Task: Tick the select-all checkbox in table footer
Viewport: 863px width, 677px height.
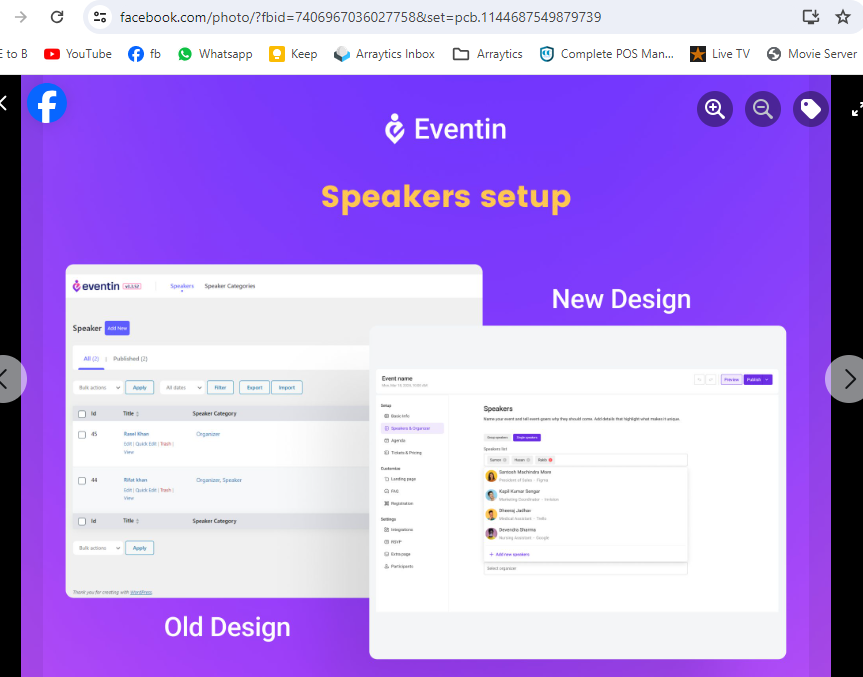Action: 82,521
